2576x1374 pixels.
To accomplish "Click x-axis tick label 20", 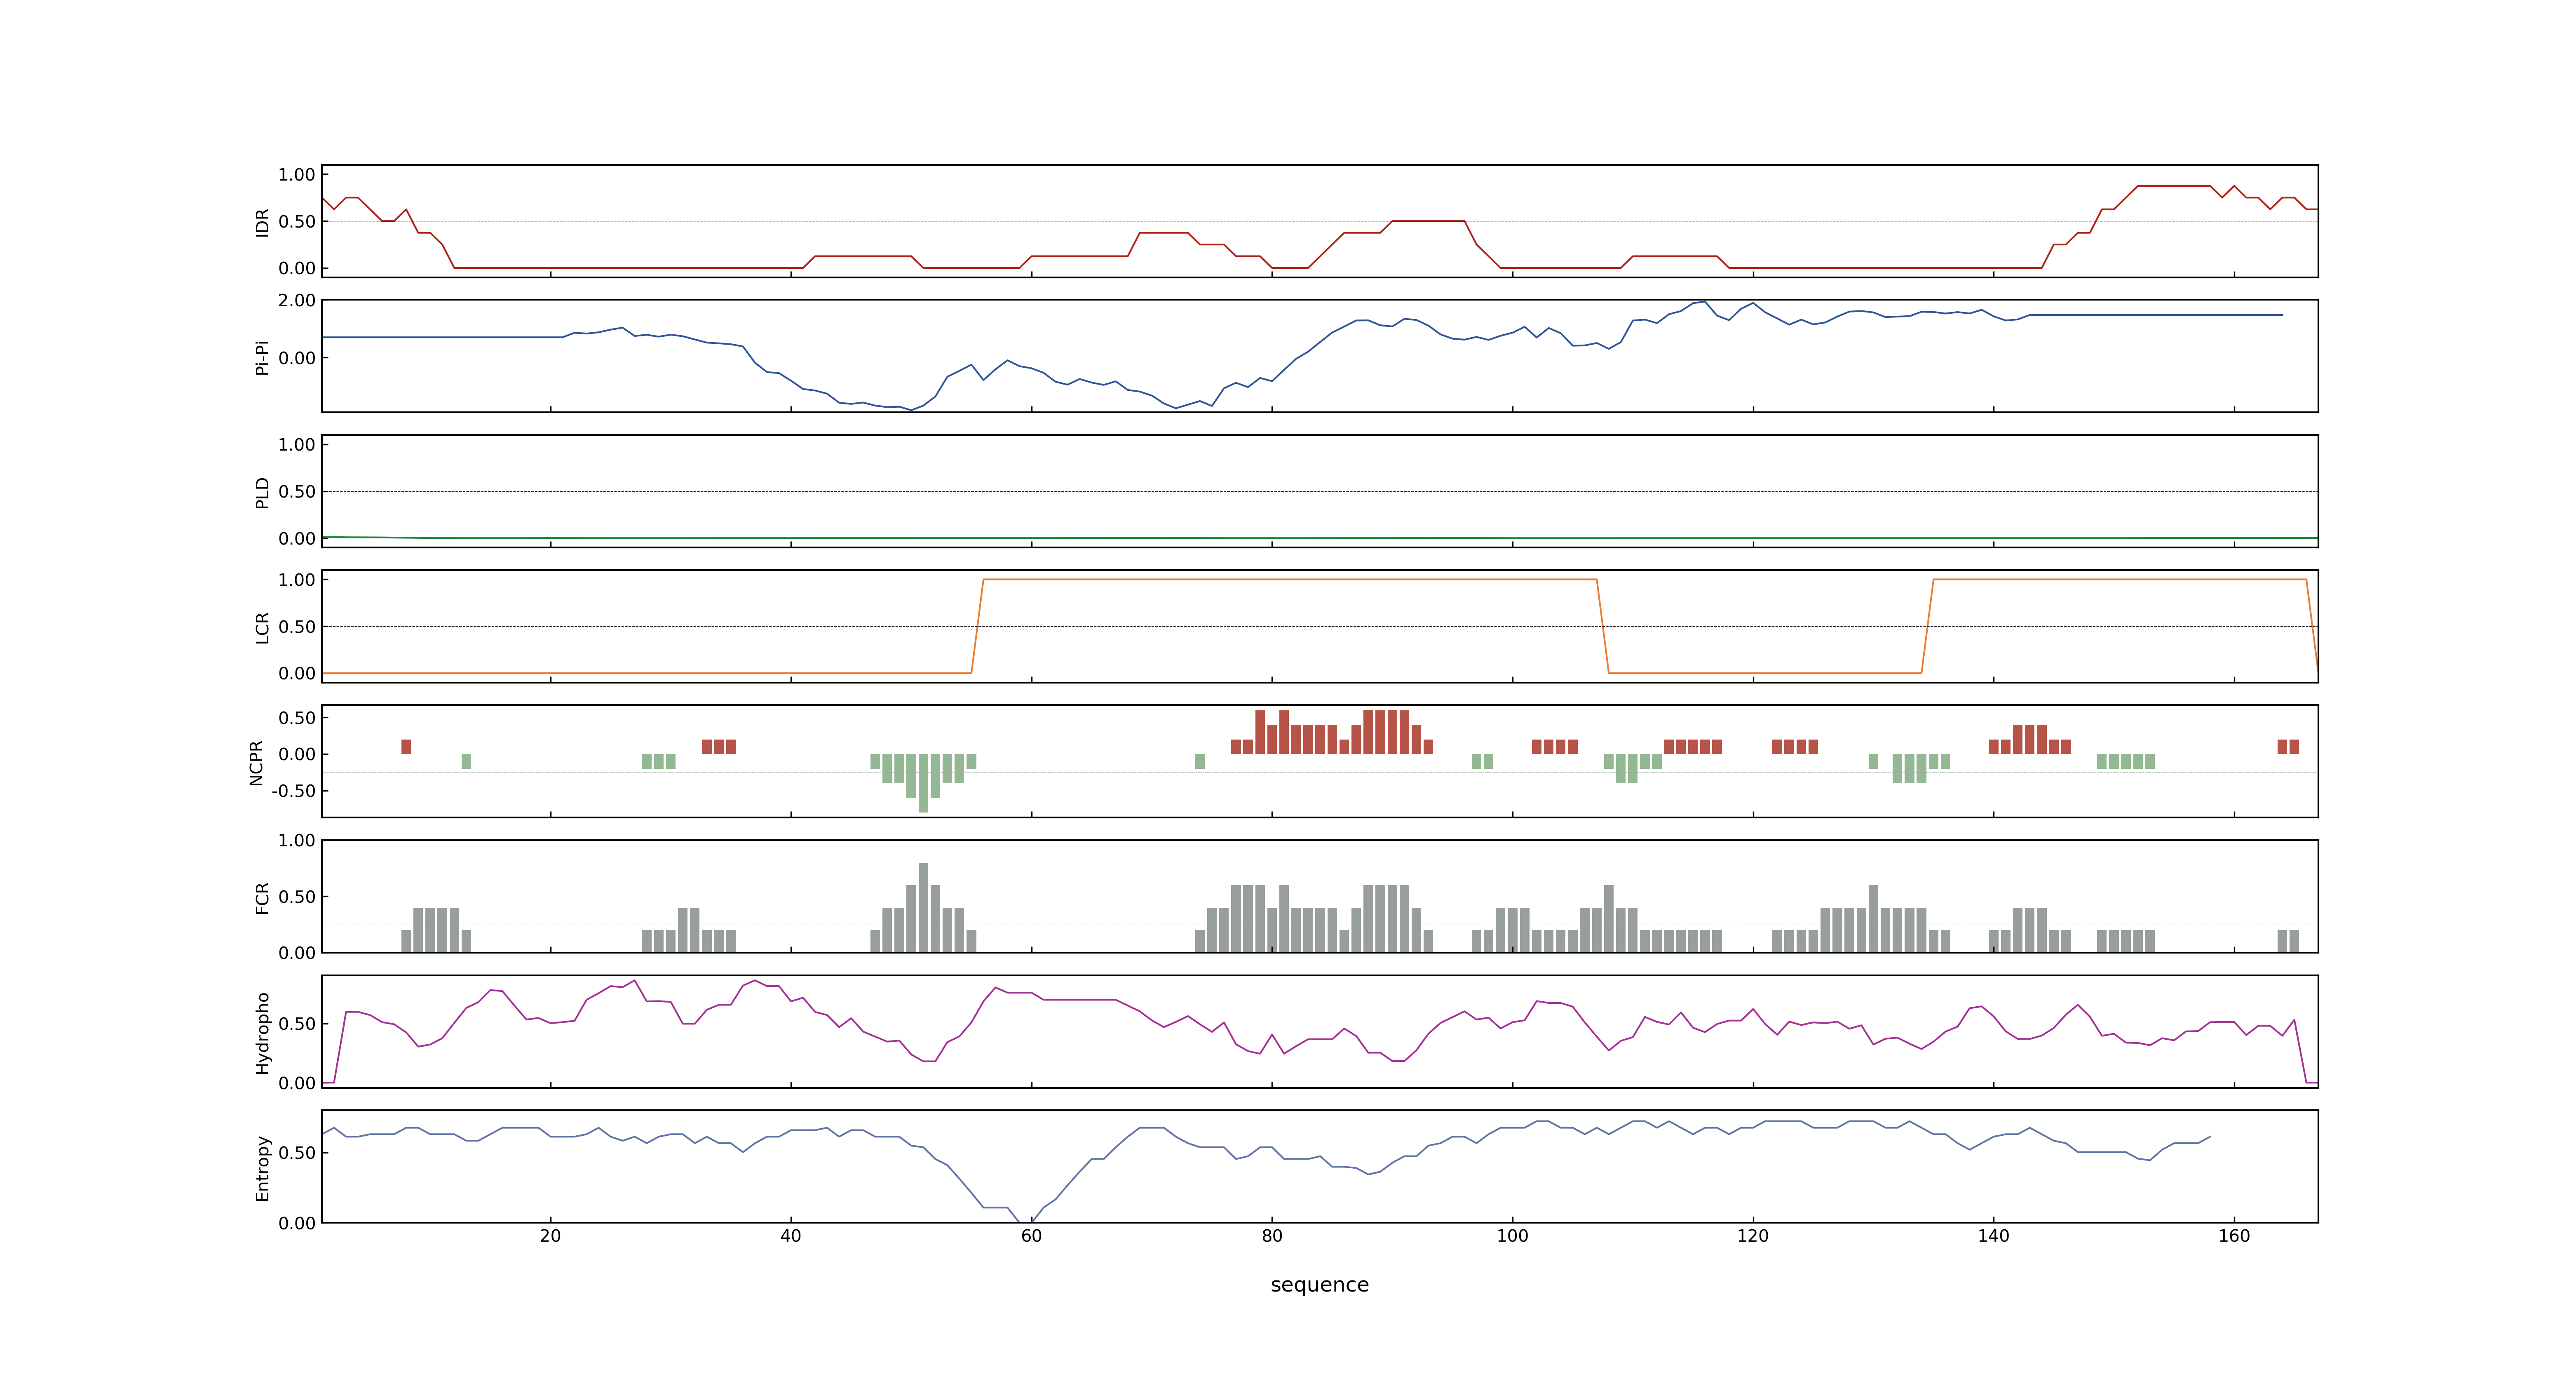I will point(550,1236).
